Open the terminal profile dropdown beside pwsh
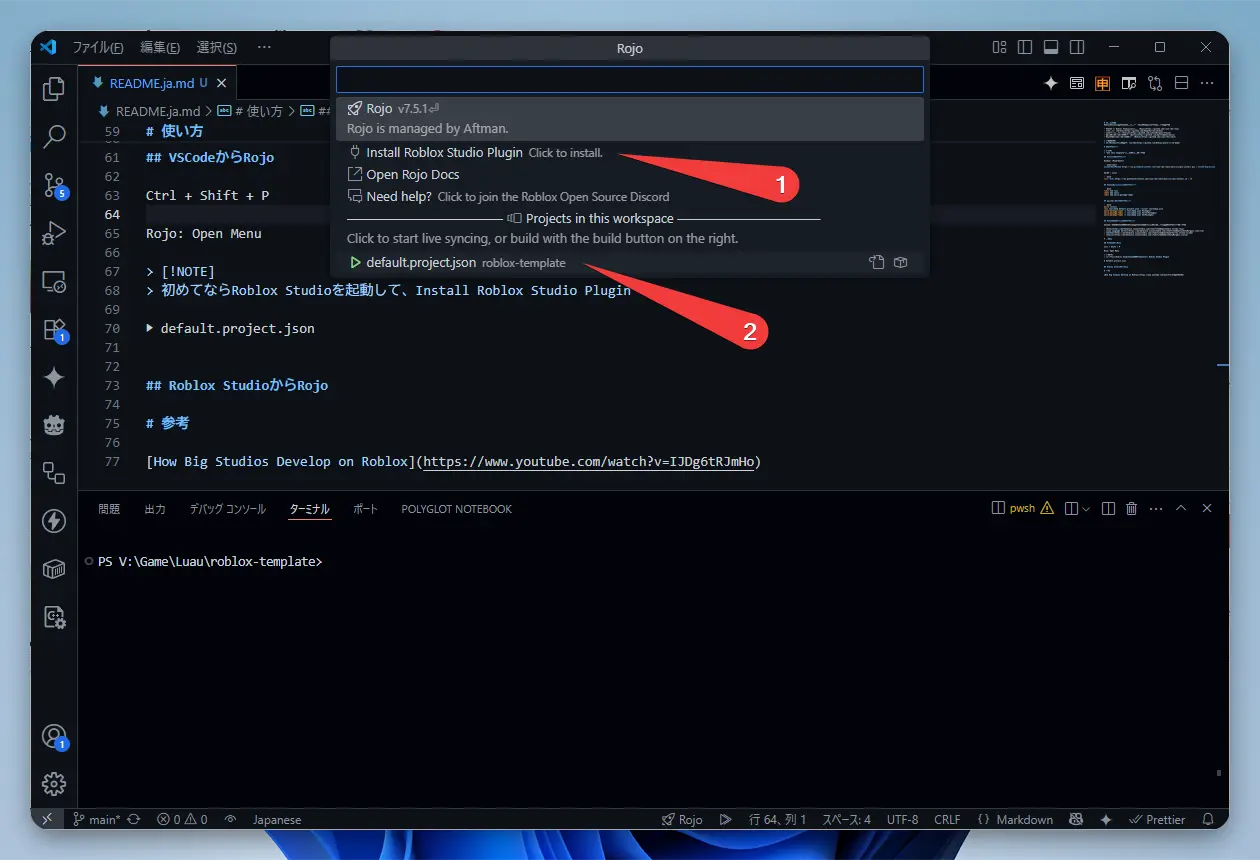Viewport: 1260px width, 860px height. (1086, 508)
